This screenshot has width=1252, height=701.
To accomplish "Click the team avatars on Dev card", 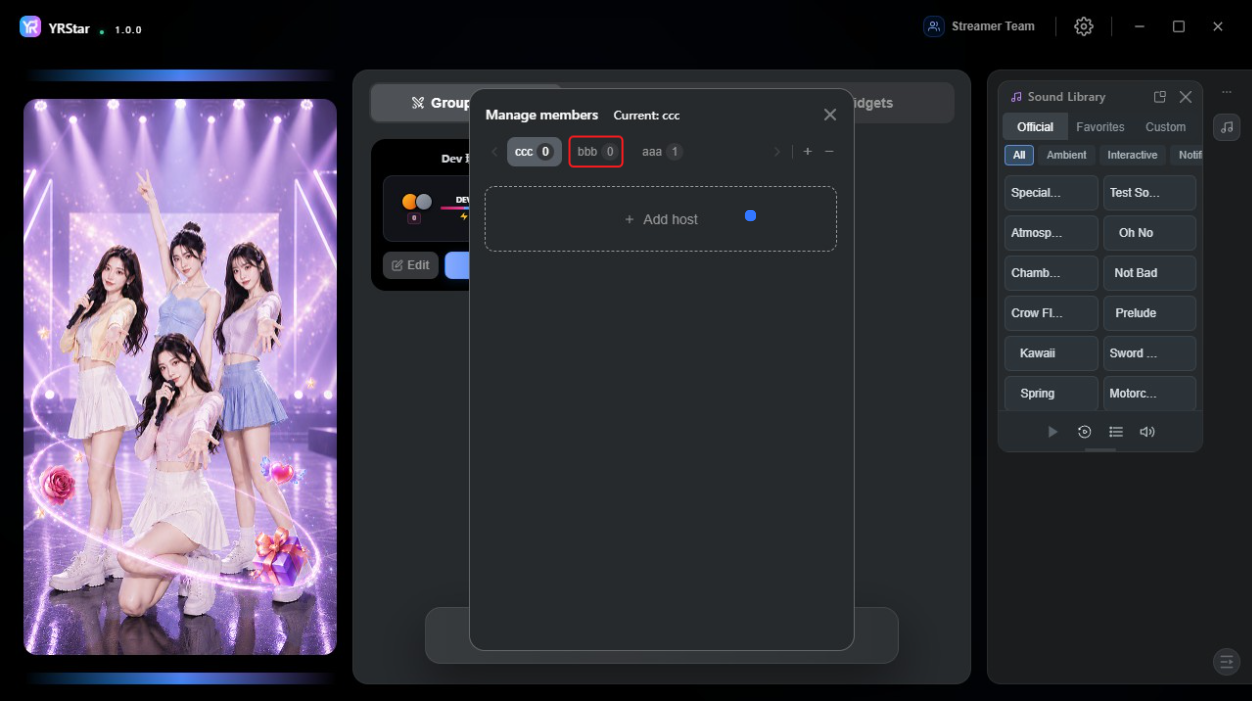I will (x=417, y=202).
